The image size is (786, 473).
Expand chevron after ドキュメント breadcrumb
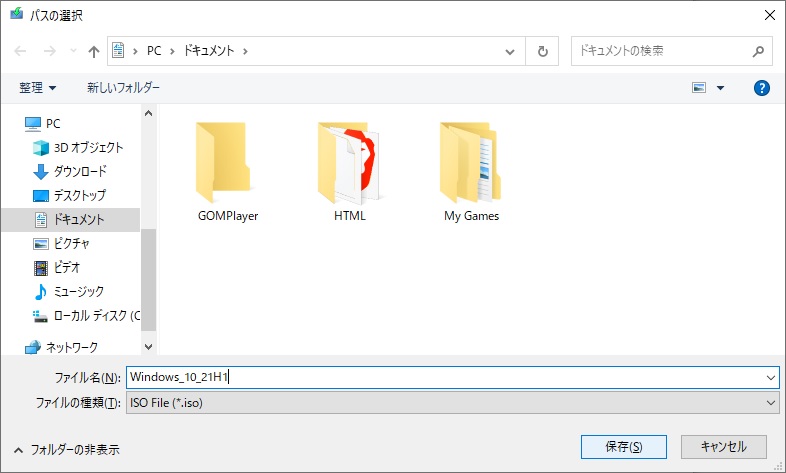click(x=245, y=51)
